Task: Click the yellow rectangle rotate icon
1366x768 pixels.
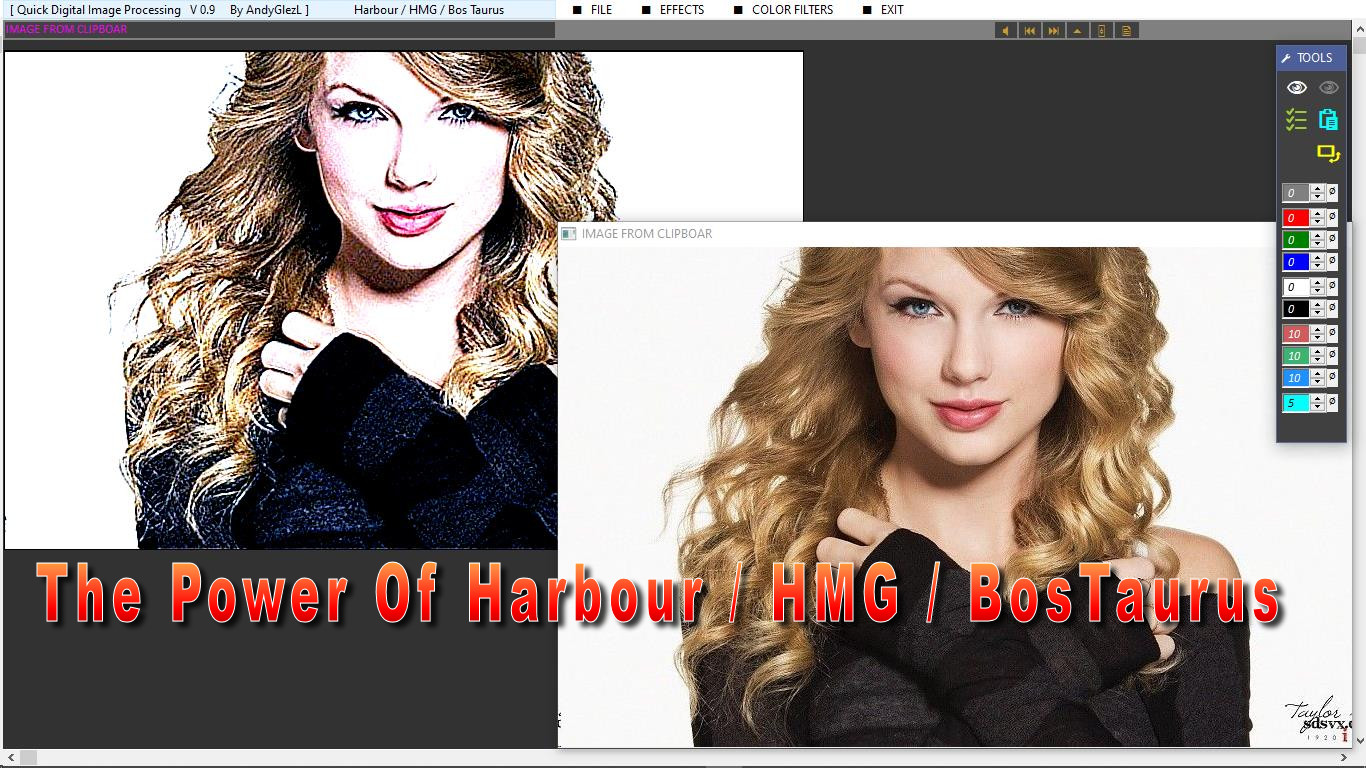Action: coord(1328,154)
